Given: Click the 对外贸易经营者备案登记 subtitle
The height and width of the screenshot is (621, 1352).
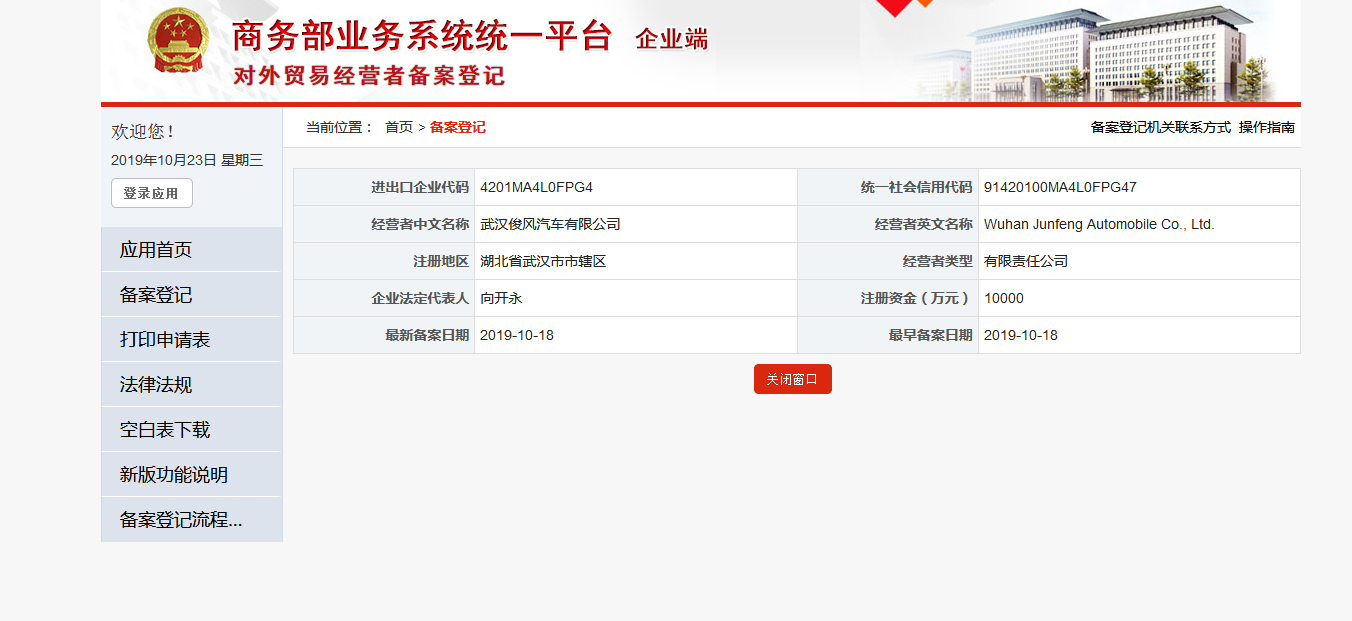Looking at the screenshot, I should coord(369,76).
